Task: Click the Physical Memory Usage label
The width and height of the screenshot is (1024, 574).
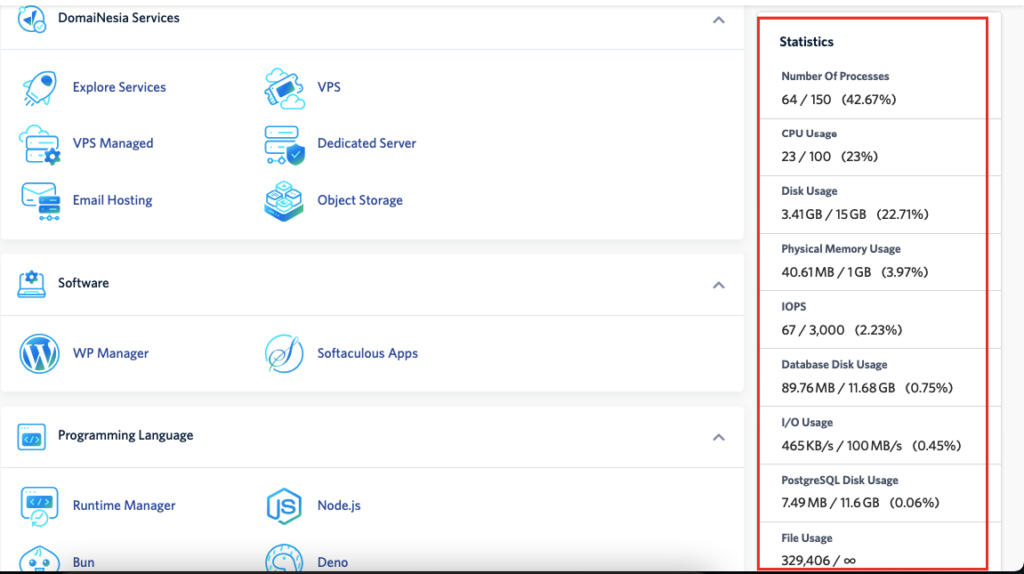Action: [x=841, y=249]
